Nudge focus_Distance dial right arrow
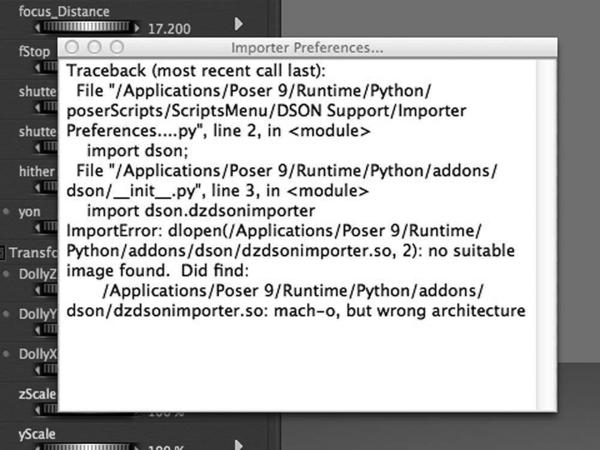This screenshot has height=450, width=600. click(x=136, y=28)
